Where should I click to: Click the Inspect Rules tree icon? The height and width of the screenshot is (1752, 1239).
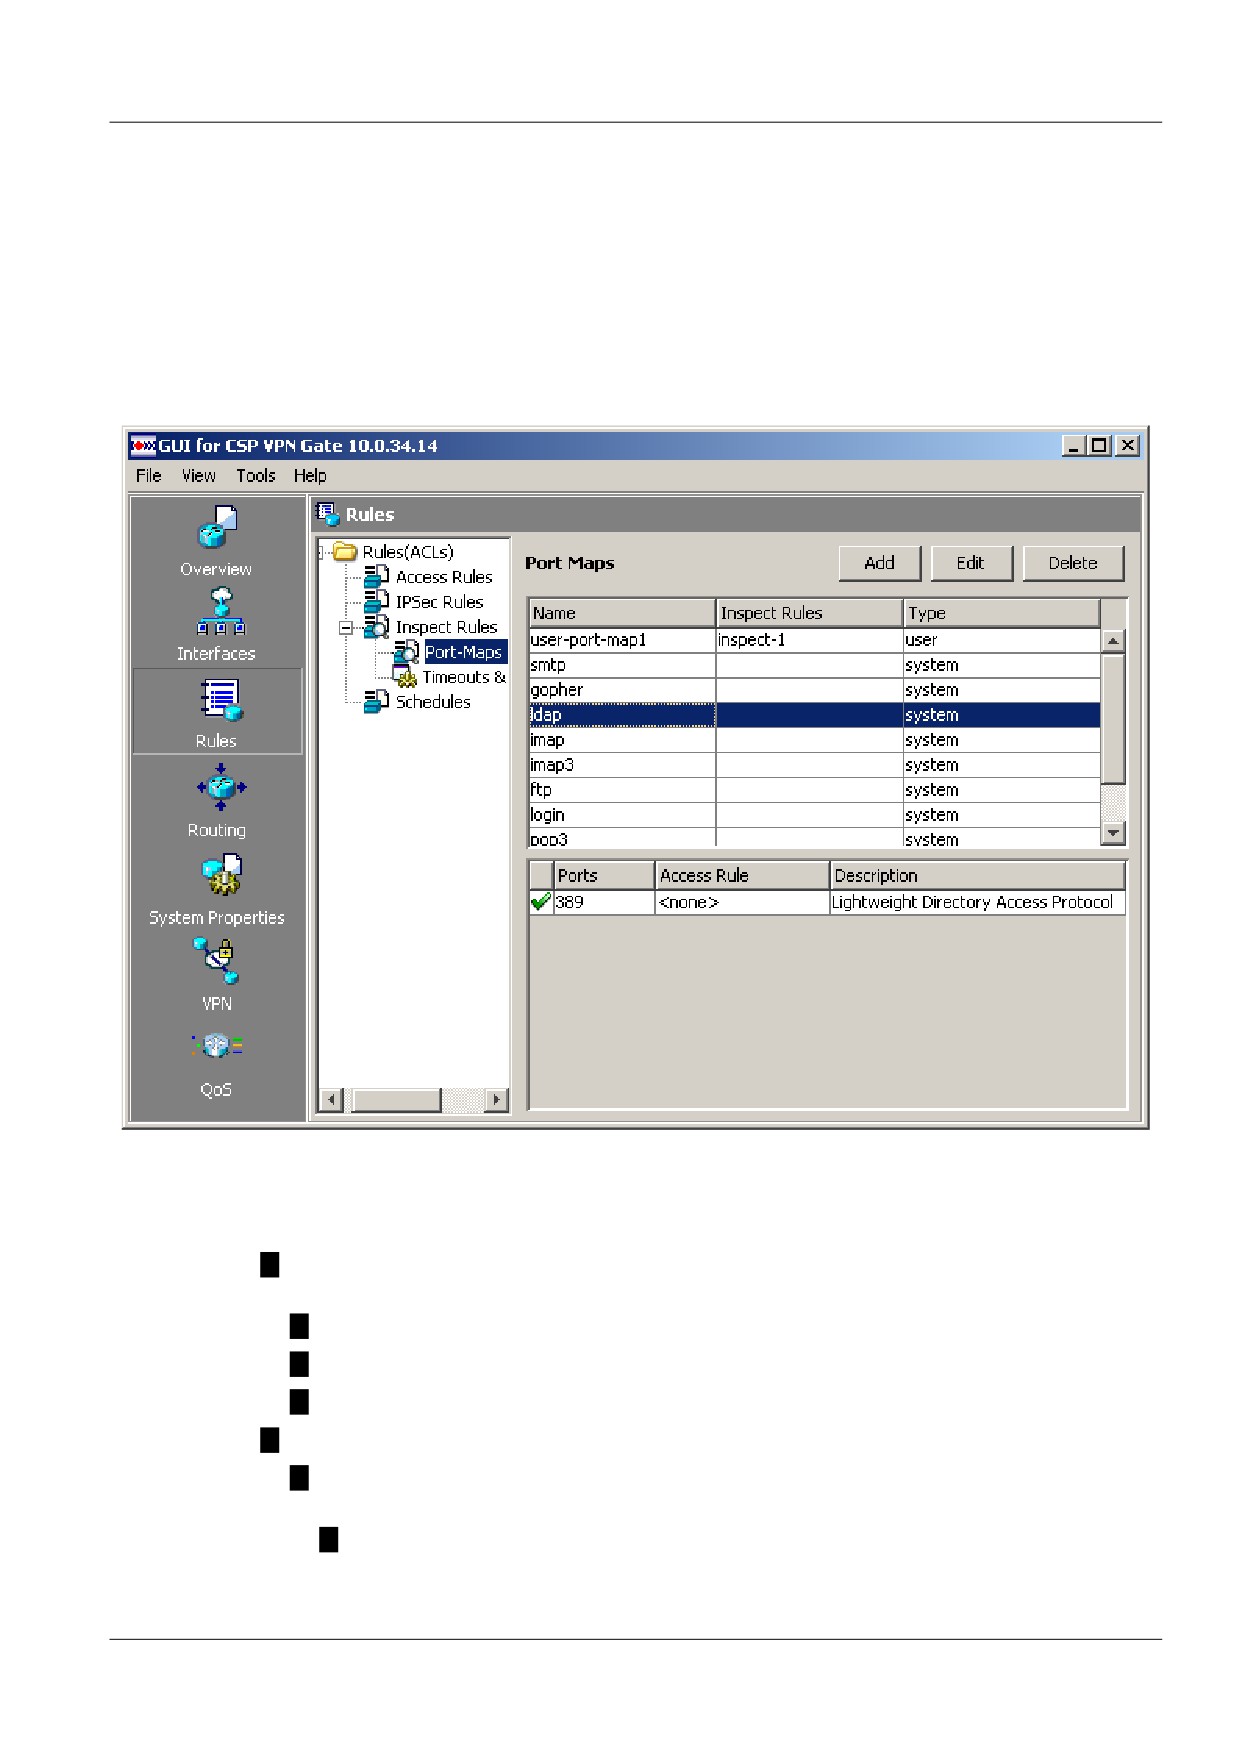(376, 627)
